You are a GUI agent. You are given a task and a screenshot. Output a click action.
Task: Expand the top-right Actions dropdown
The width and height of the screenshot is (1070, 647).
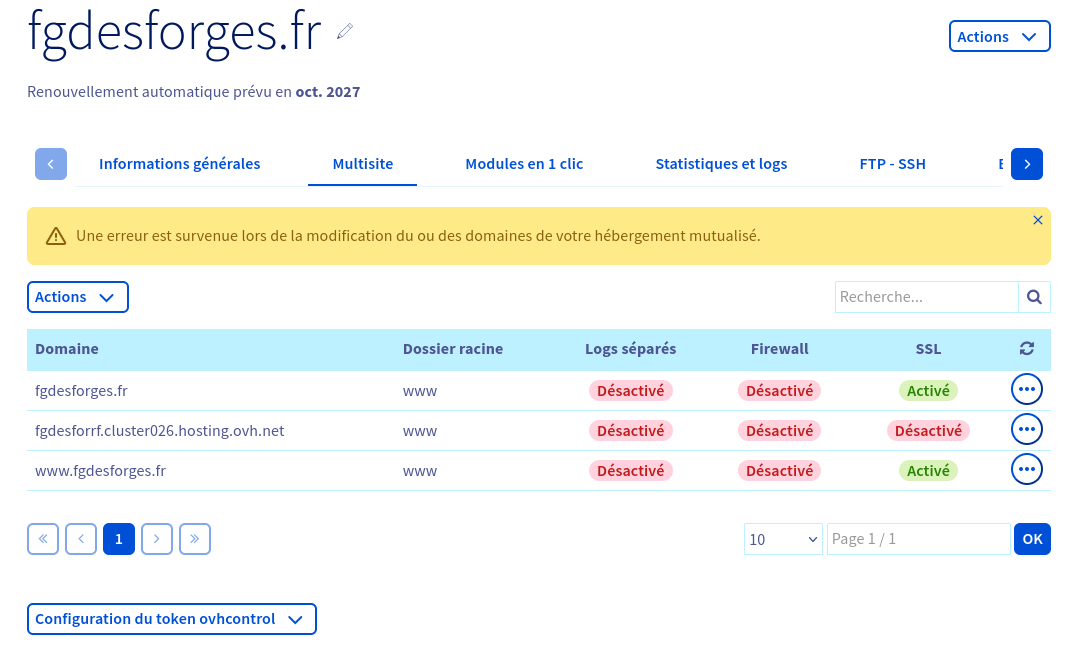coord(999,36)
